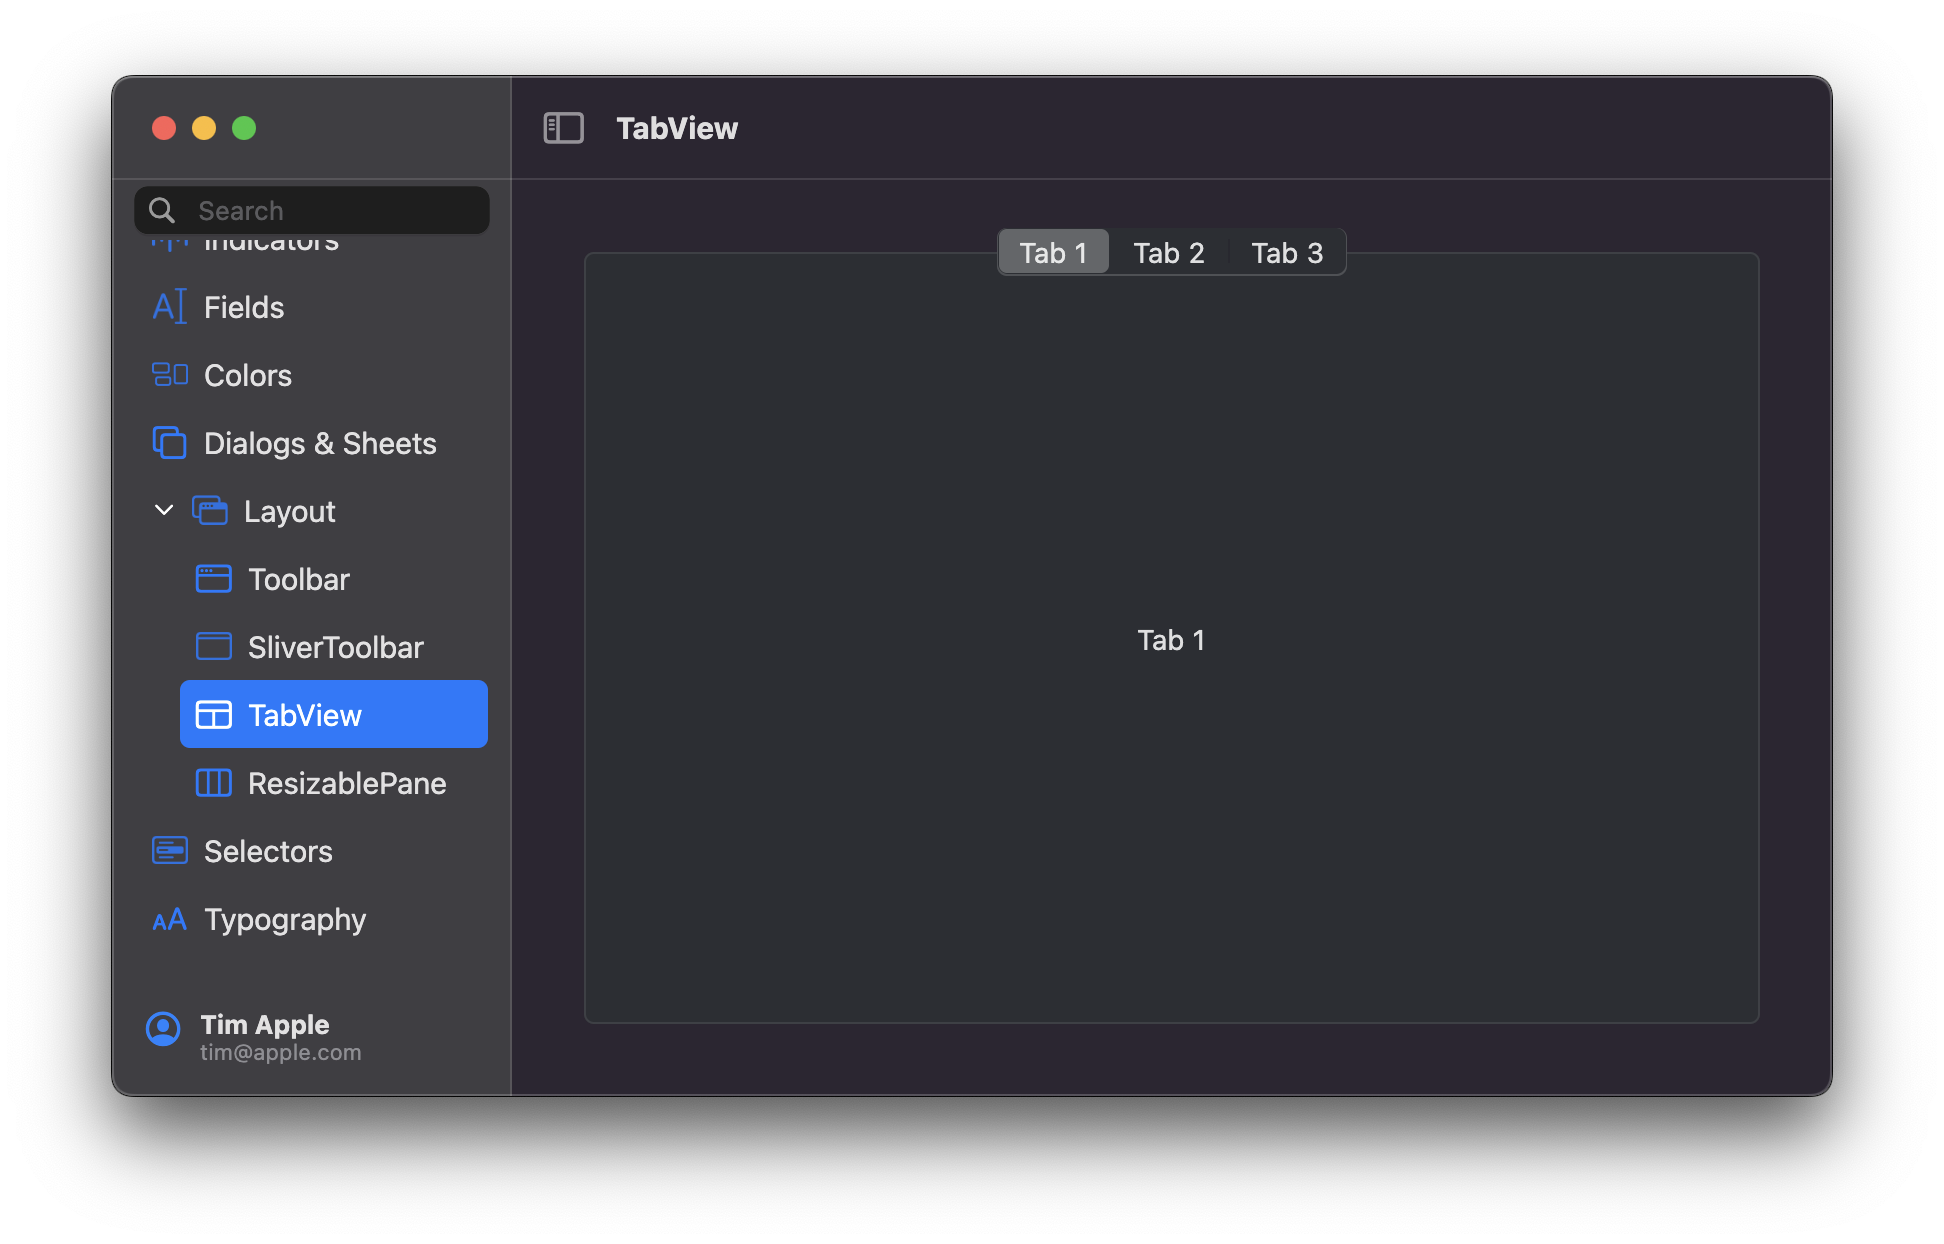Image resolution: width=1944 pixels, height=1244 pixels.
Task: Open the Layout item label
Action: (289, 511)
